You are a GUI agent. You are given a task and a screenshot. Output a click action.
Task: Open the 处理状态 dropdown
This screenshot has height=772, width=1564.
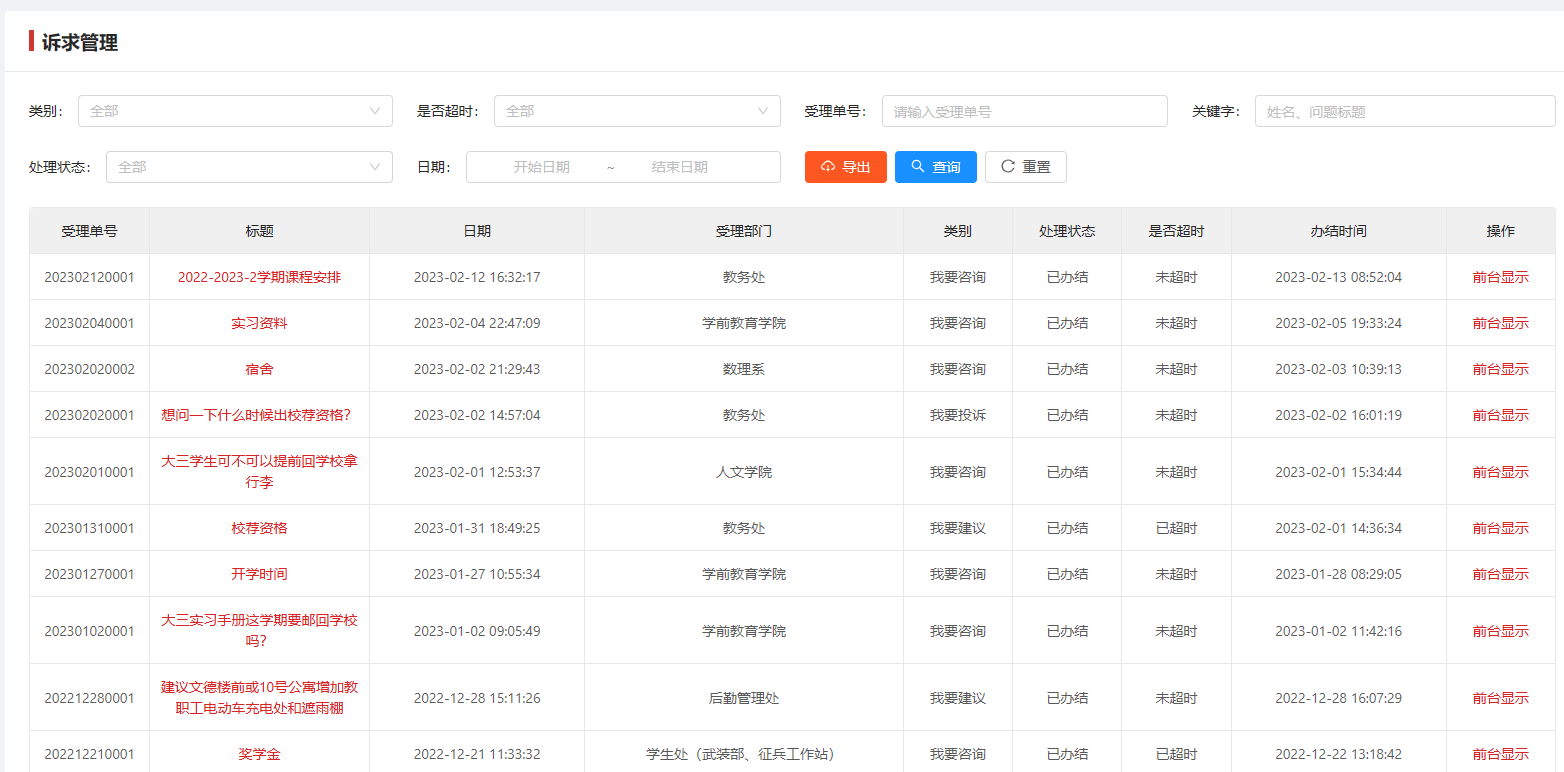(249, 167)
